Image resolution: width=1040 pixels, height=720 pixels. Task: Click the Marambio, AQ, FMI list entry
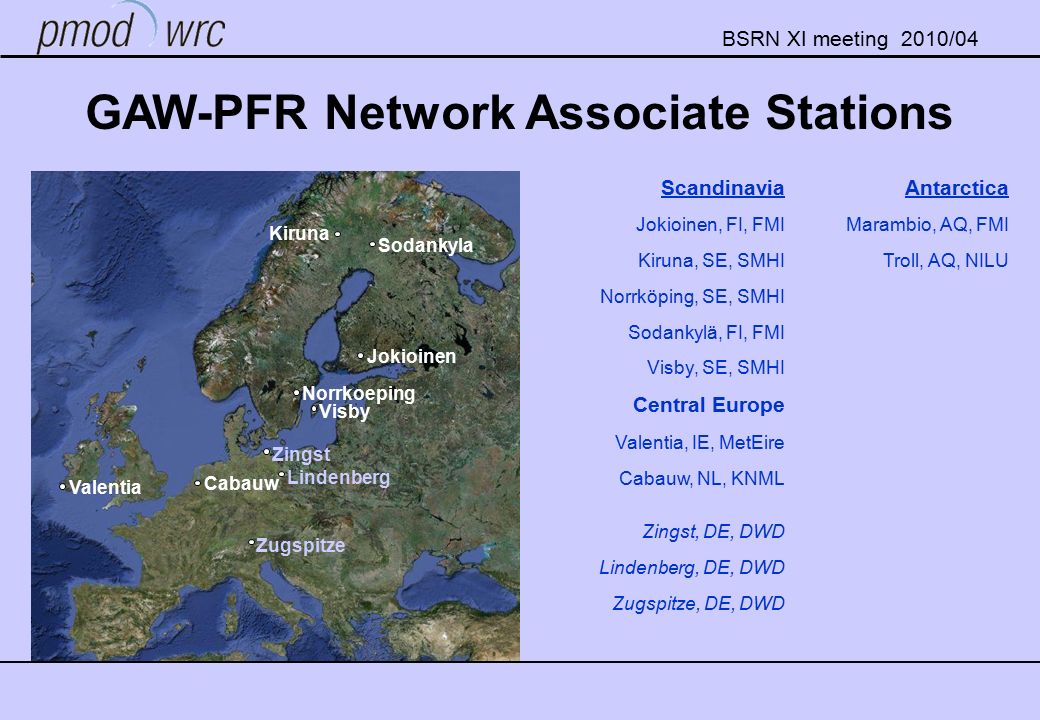(927, 225)
